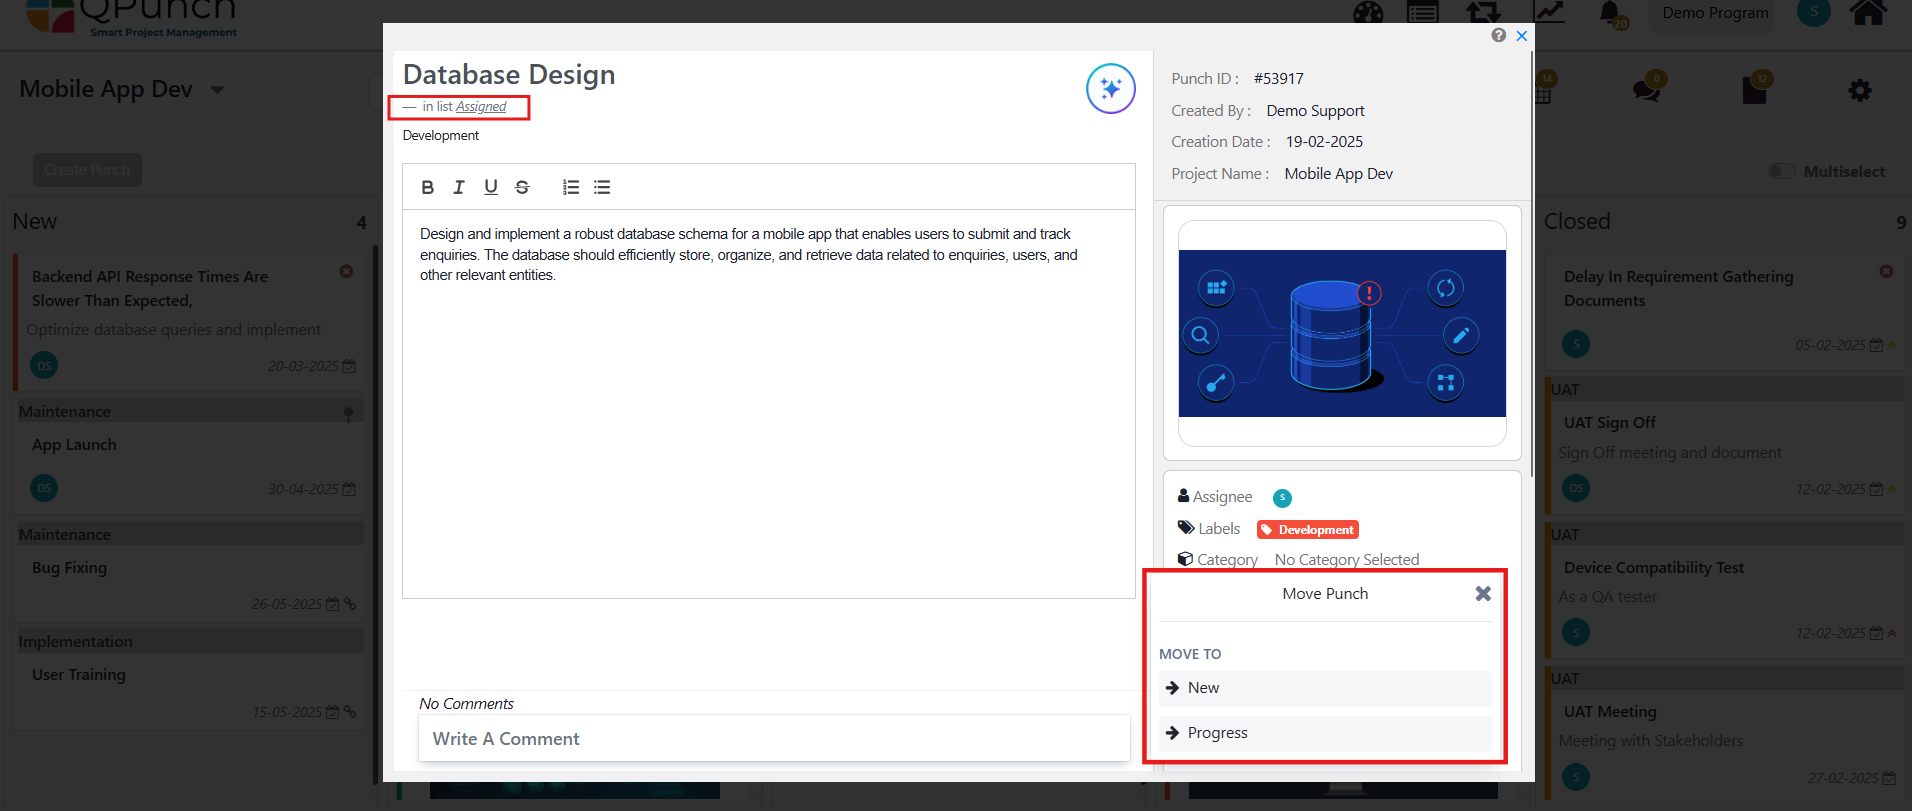Click the red Development label tag

[x=1308, y=530]
